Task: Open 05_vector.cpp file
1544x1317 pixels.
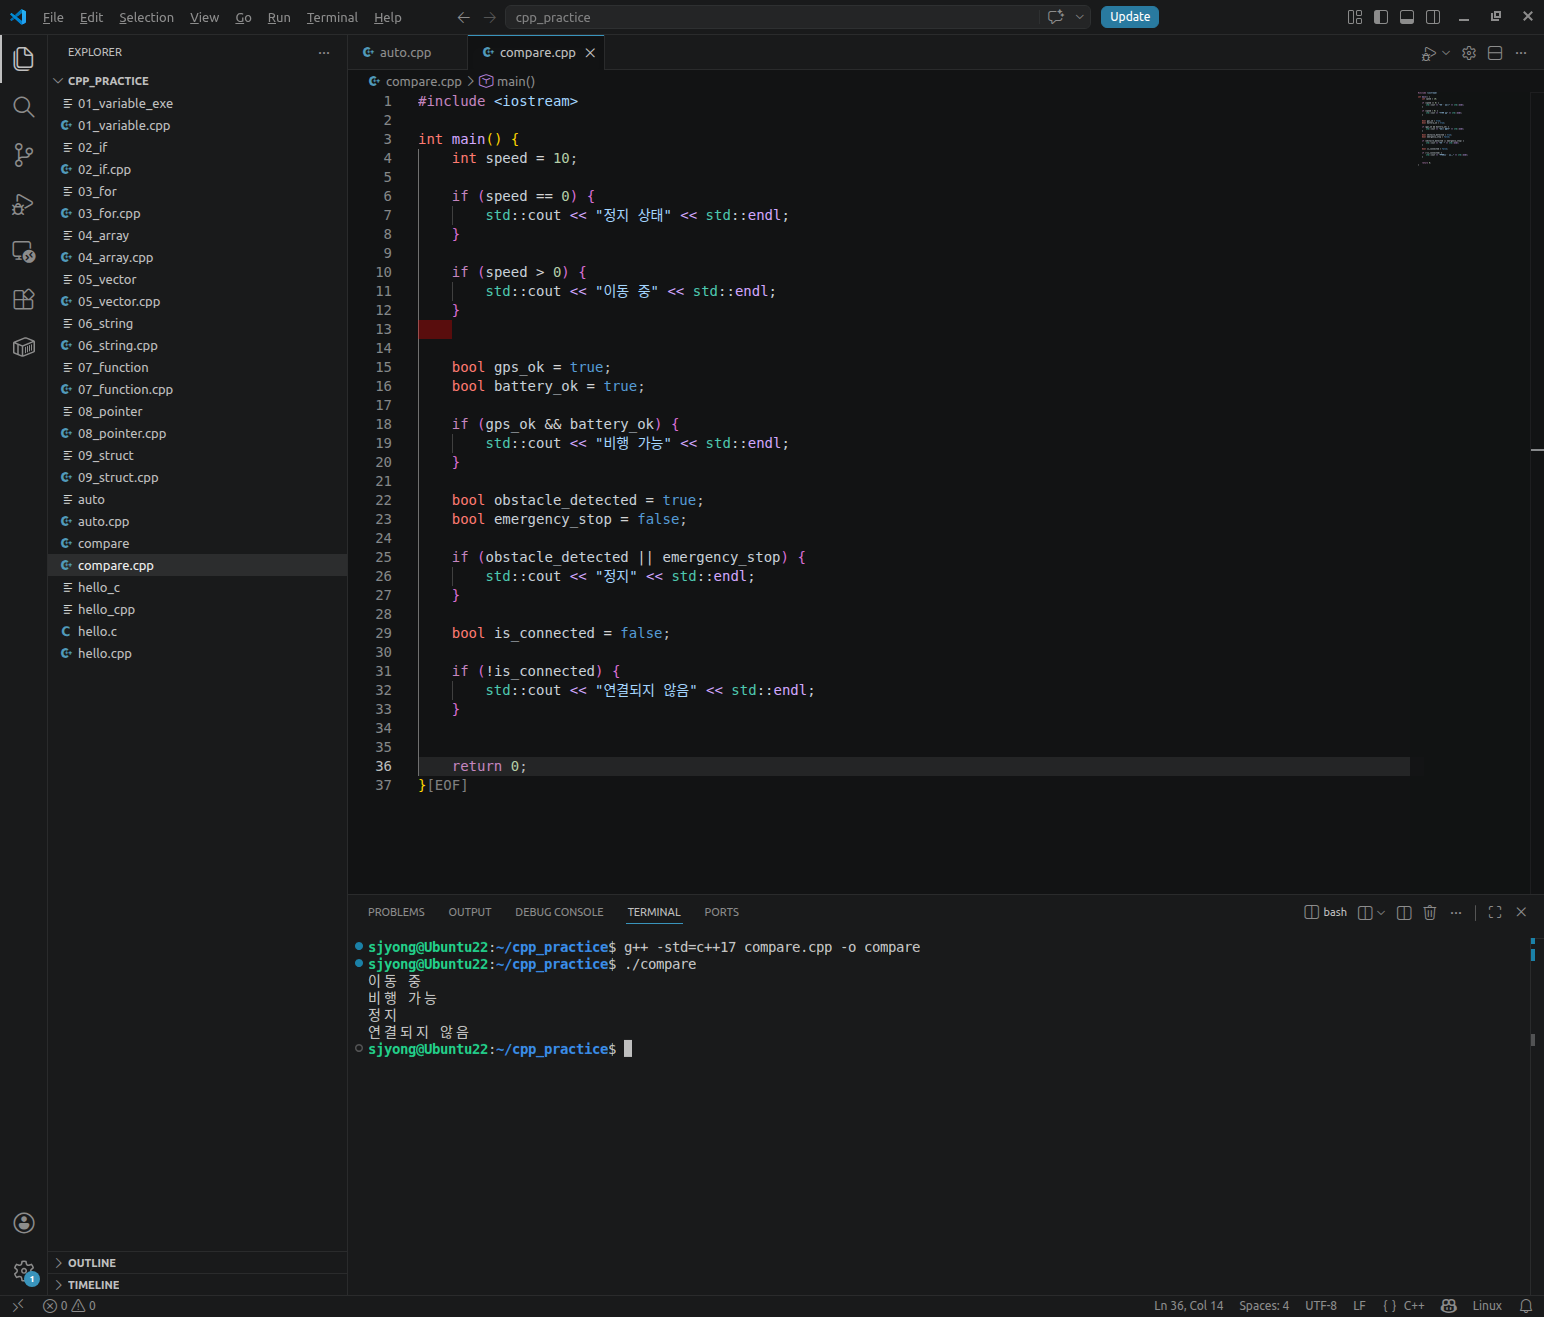Action: point(197,302)
